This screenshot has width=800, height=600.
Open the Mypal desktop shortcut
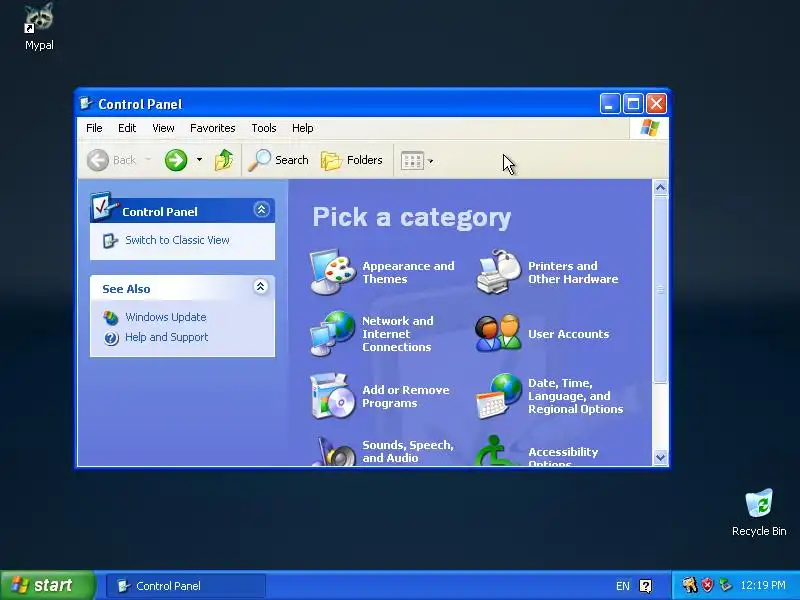39,26
